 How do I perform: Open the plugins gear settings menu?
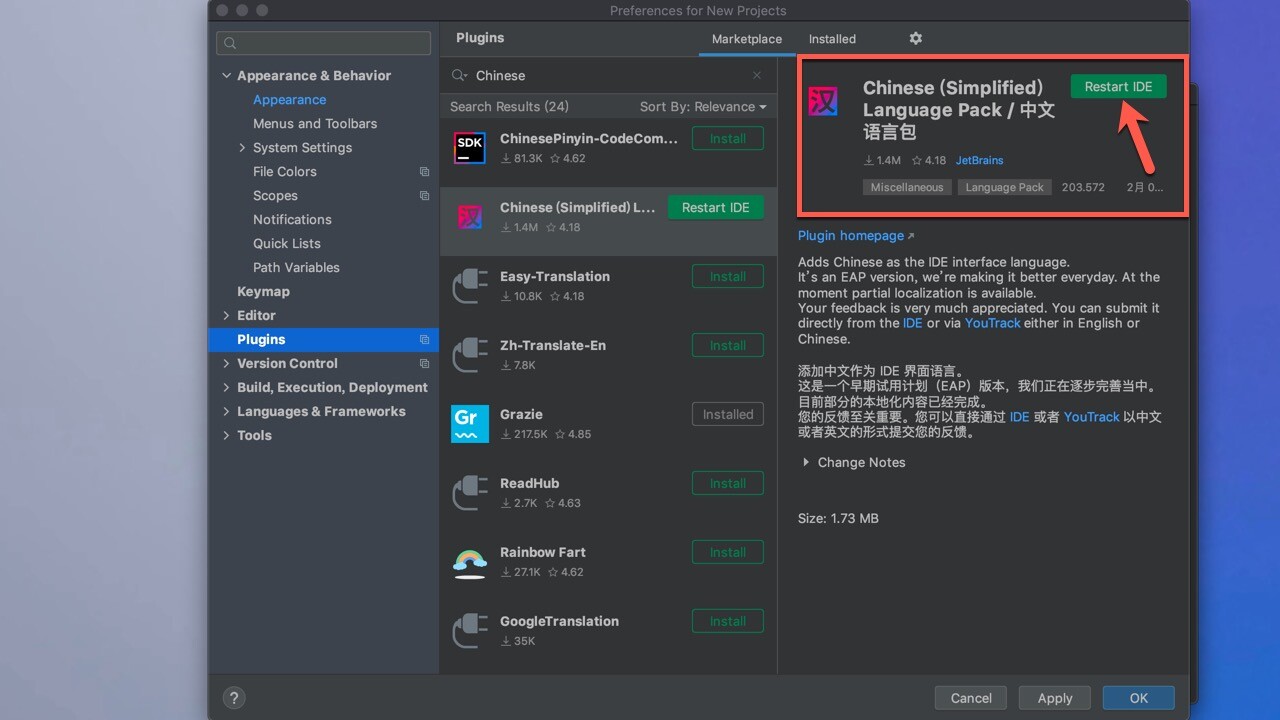click(x=915, y=38)
